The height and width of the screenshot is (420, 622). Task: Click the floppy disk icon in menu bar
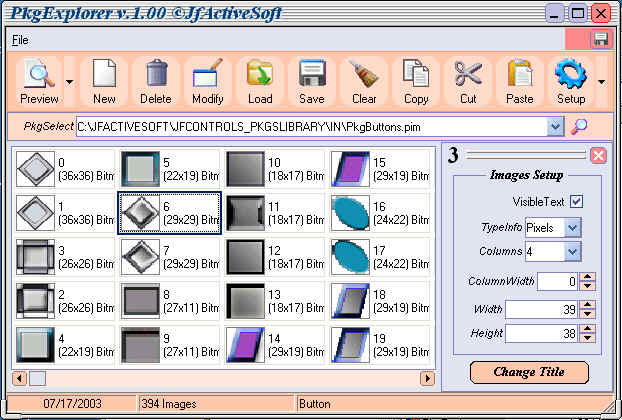pos(601,39)
